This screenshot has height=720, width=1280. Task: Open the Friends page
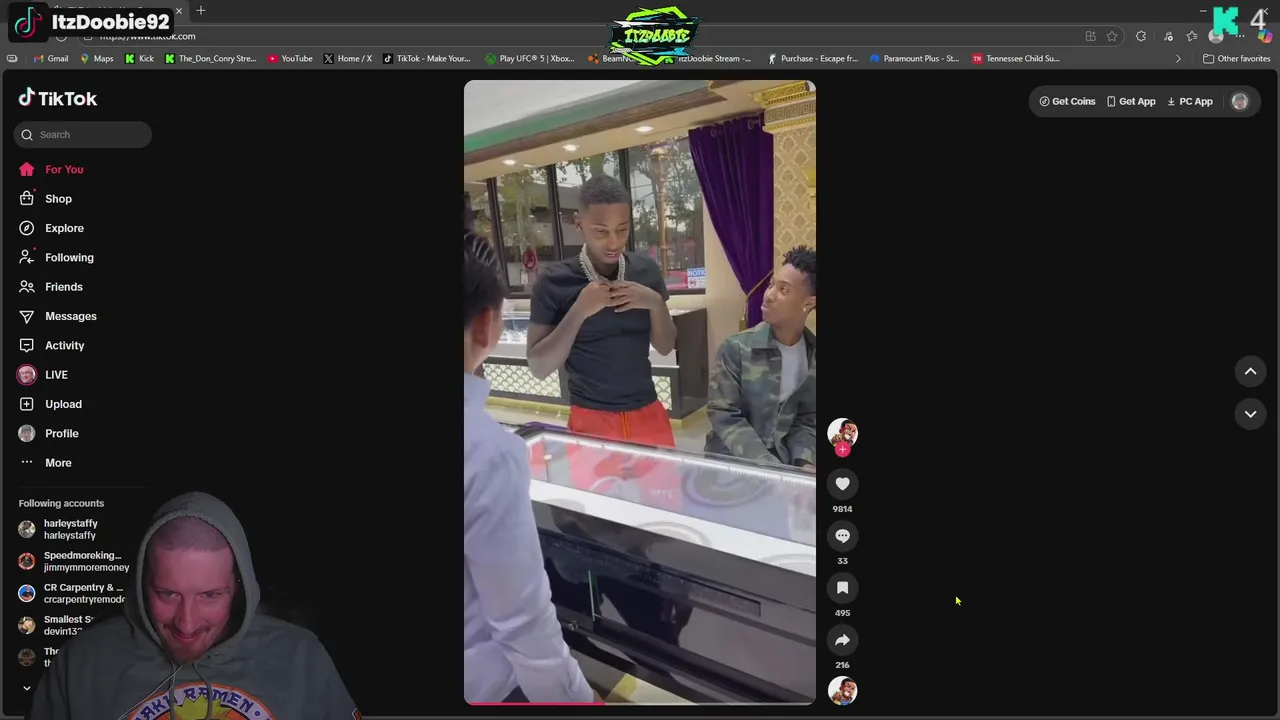pos(63,287)
